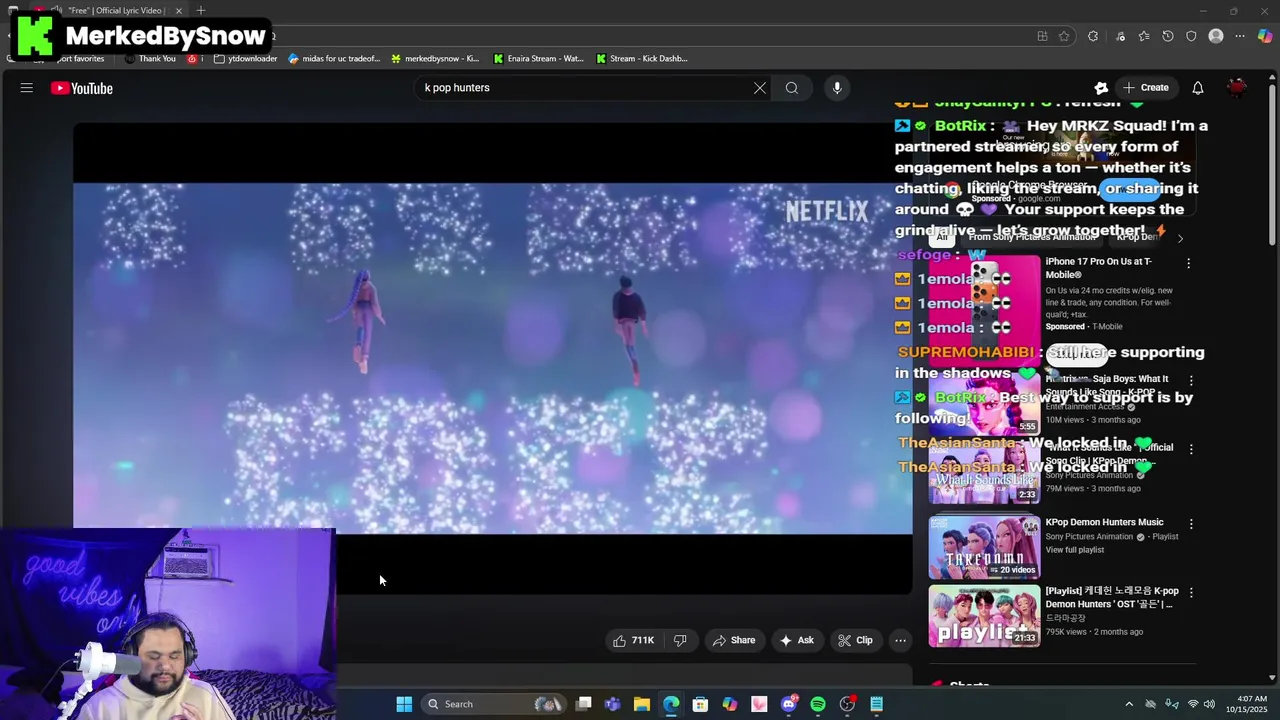
Task: Open browser extensions puzzle icon
Action: (x=1092, y=36)
